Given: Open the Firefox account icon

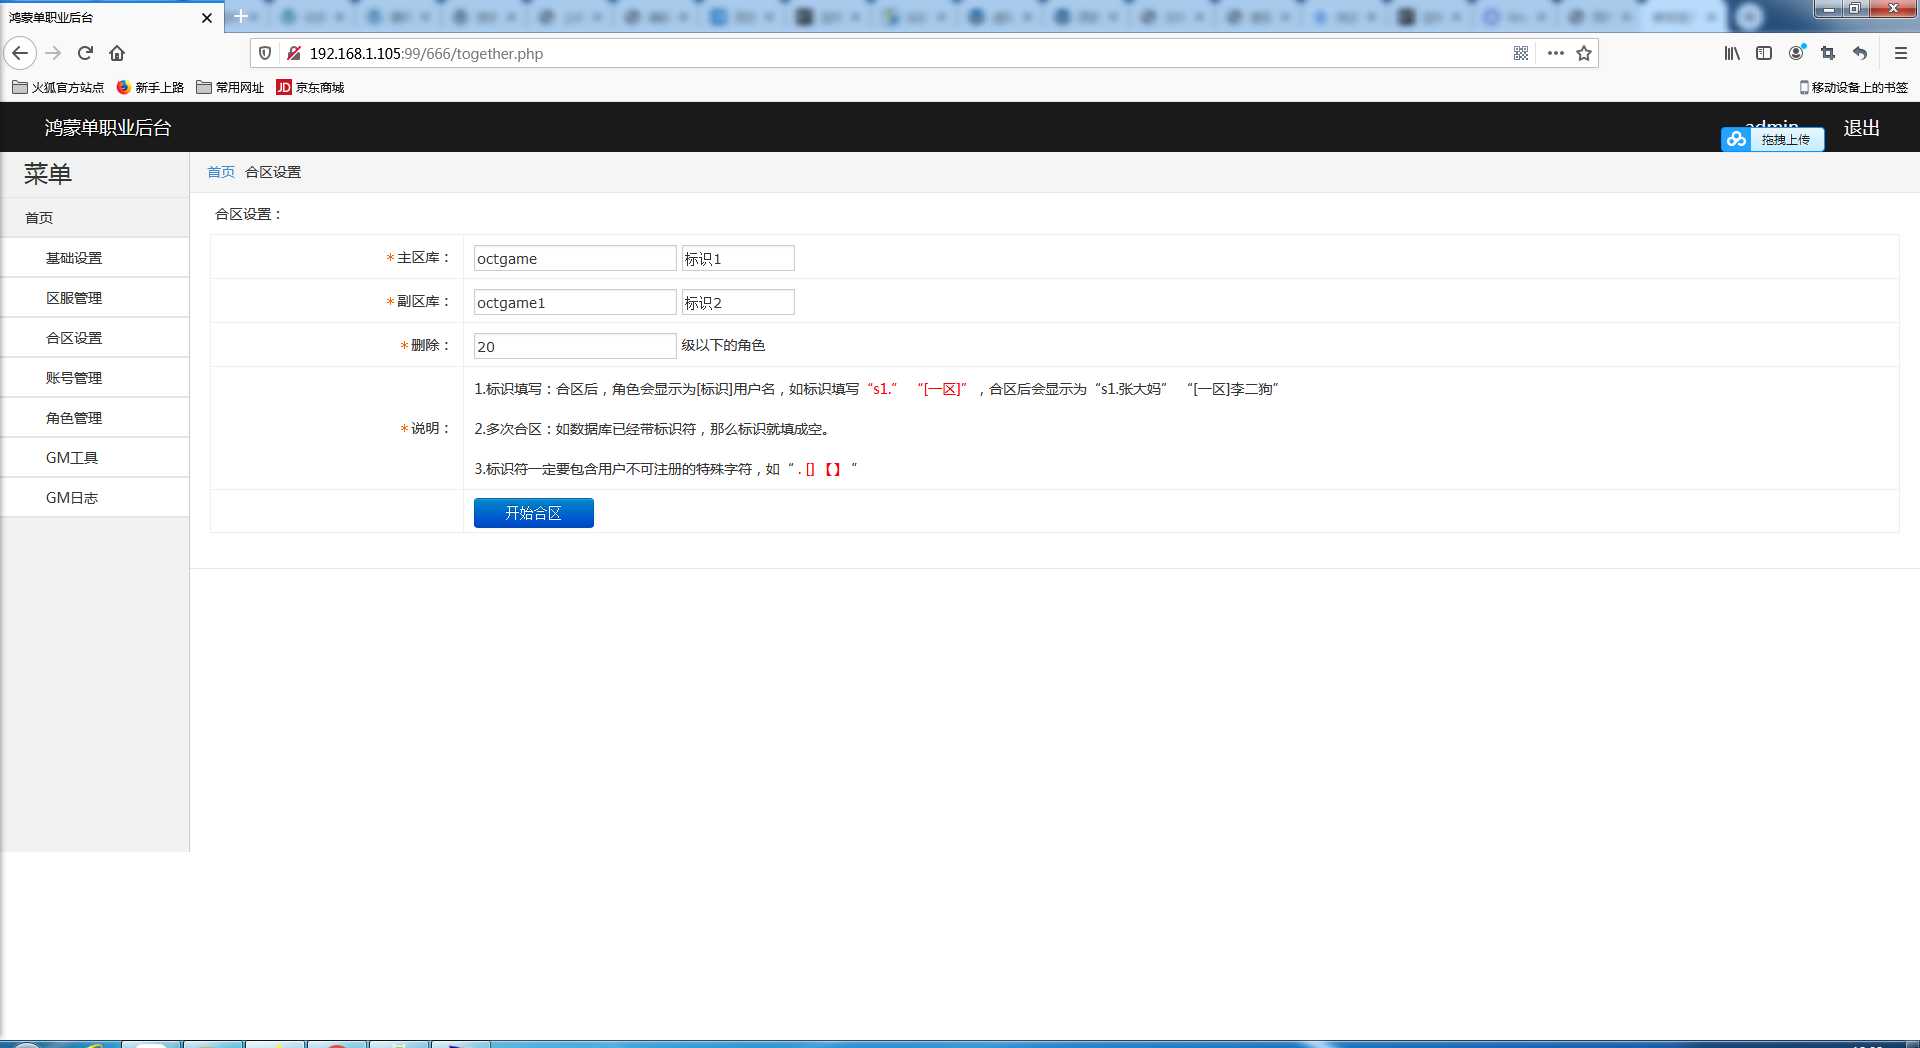Looking at the screenshot, I should [1796, 53].
